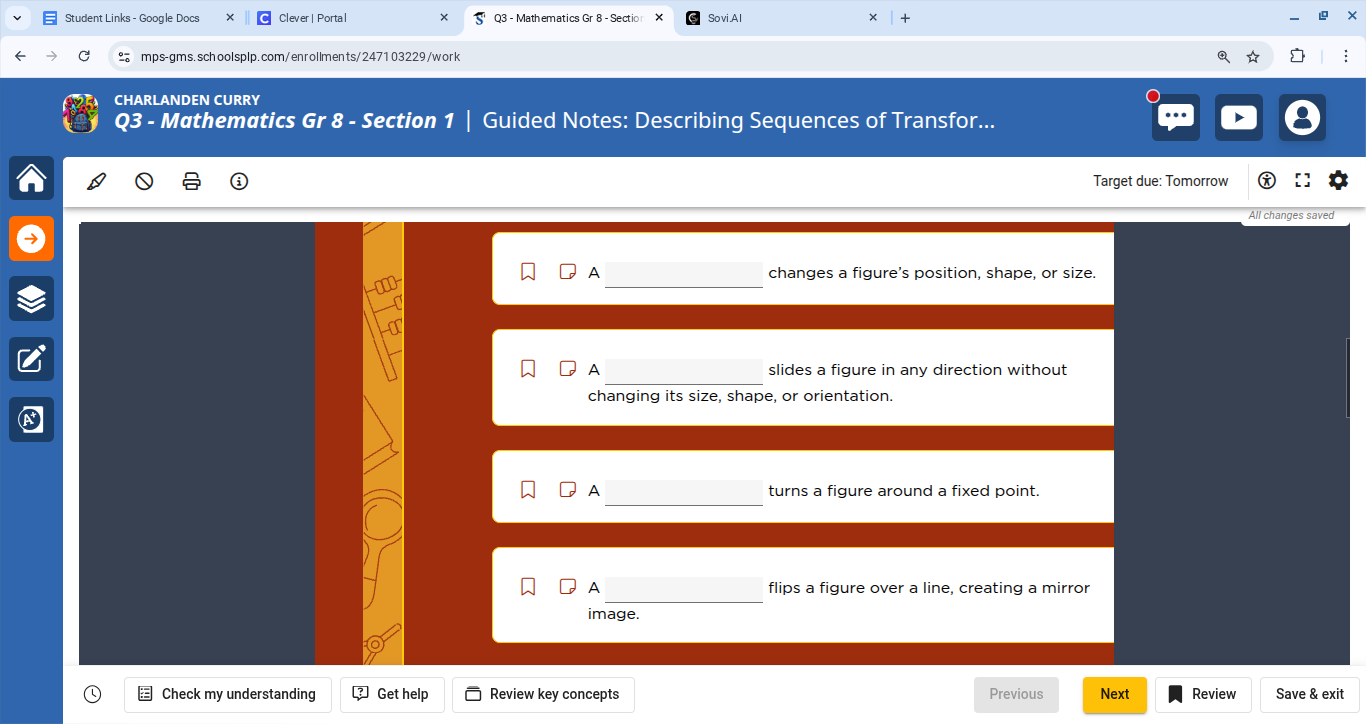Click the Next button
This screenshot has width=1366, height=724.
coord(1114,694)
